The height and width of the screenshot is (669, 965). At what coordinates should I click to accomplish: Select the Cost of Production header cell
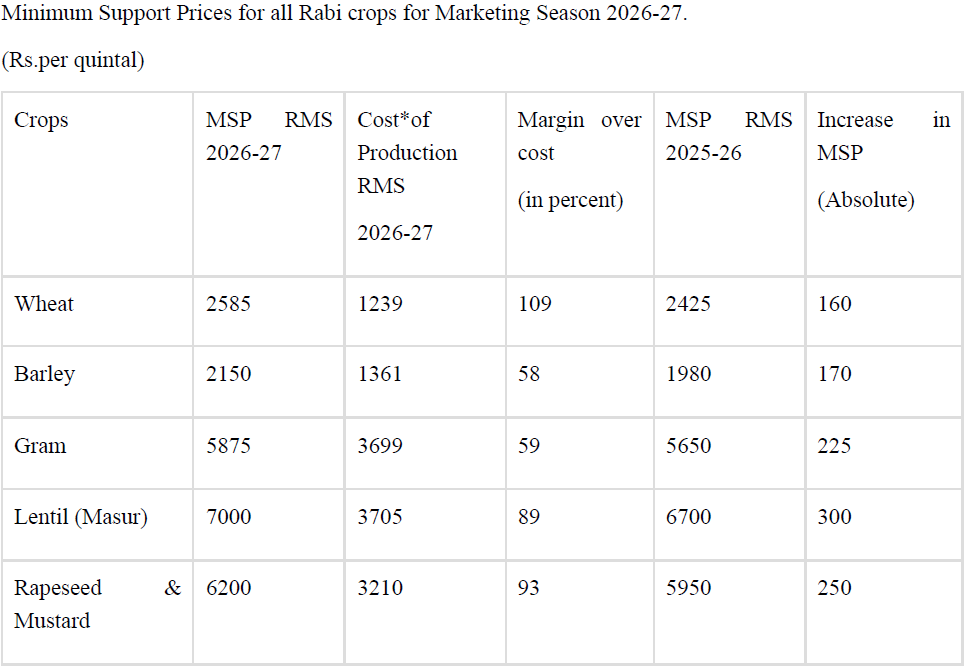pos(407,170)
